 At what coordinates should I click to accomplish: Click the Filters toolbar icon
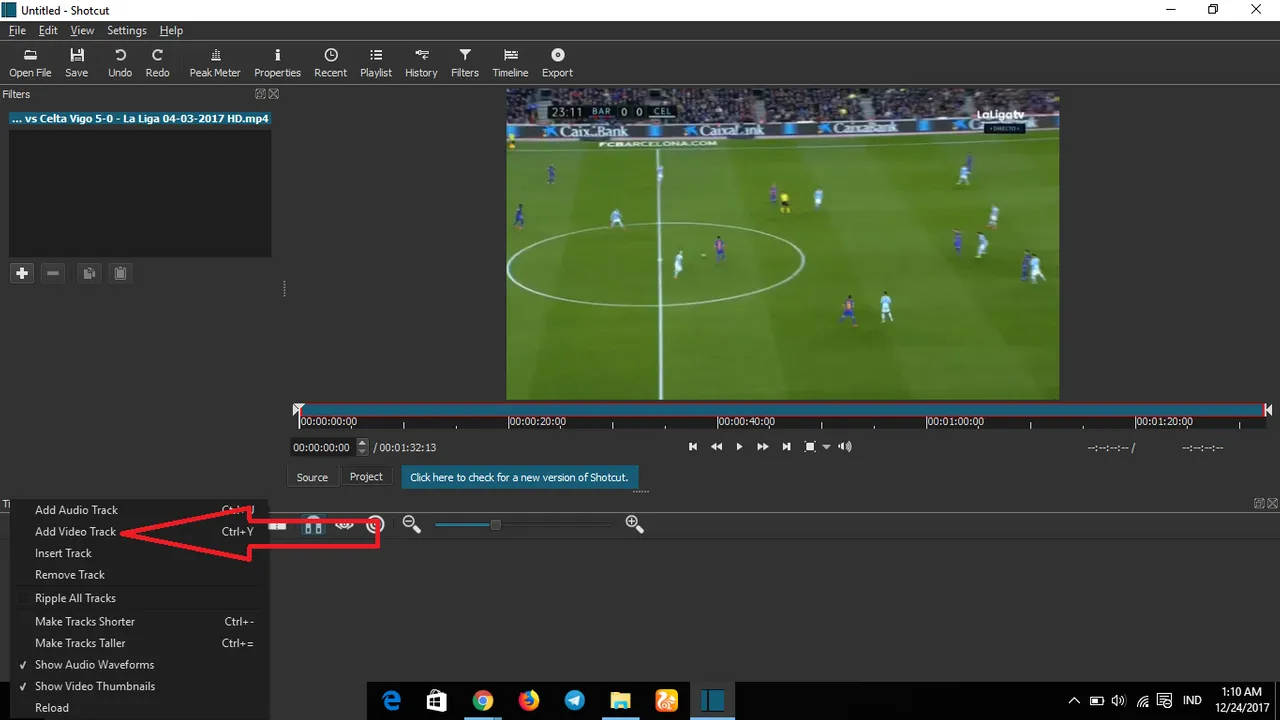[465, 63]
